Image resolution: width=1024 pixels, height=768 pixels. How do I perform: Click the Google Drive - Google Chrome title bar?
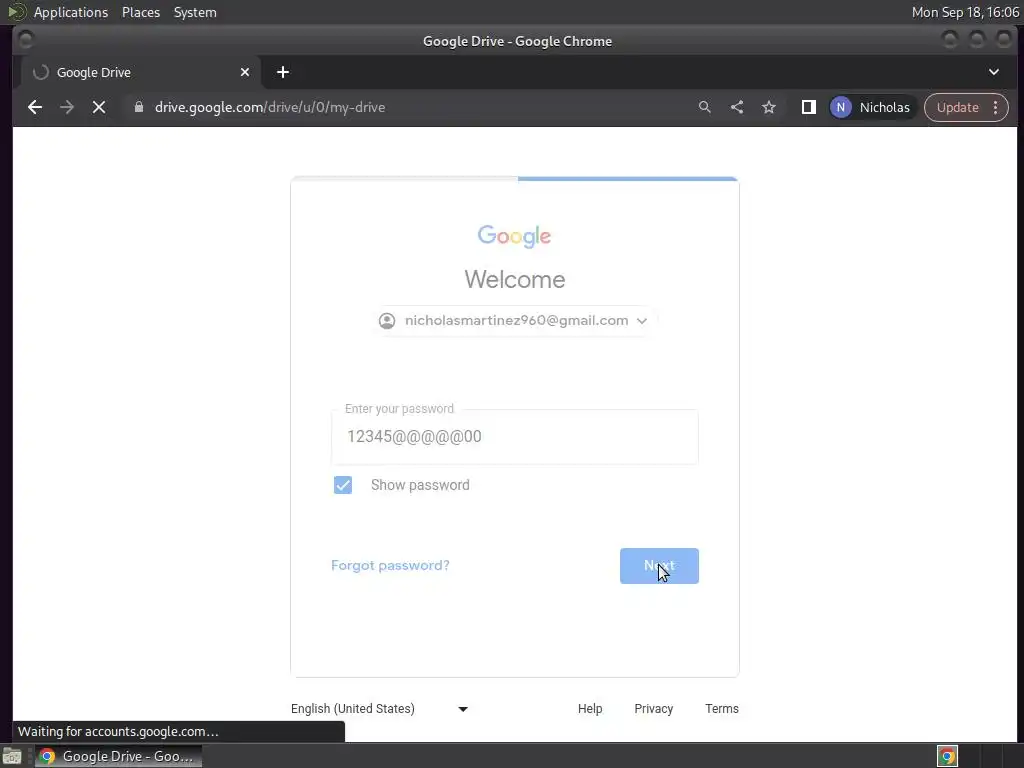click(x=517, y=41)
